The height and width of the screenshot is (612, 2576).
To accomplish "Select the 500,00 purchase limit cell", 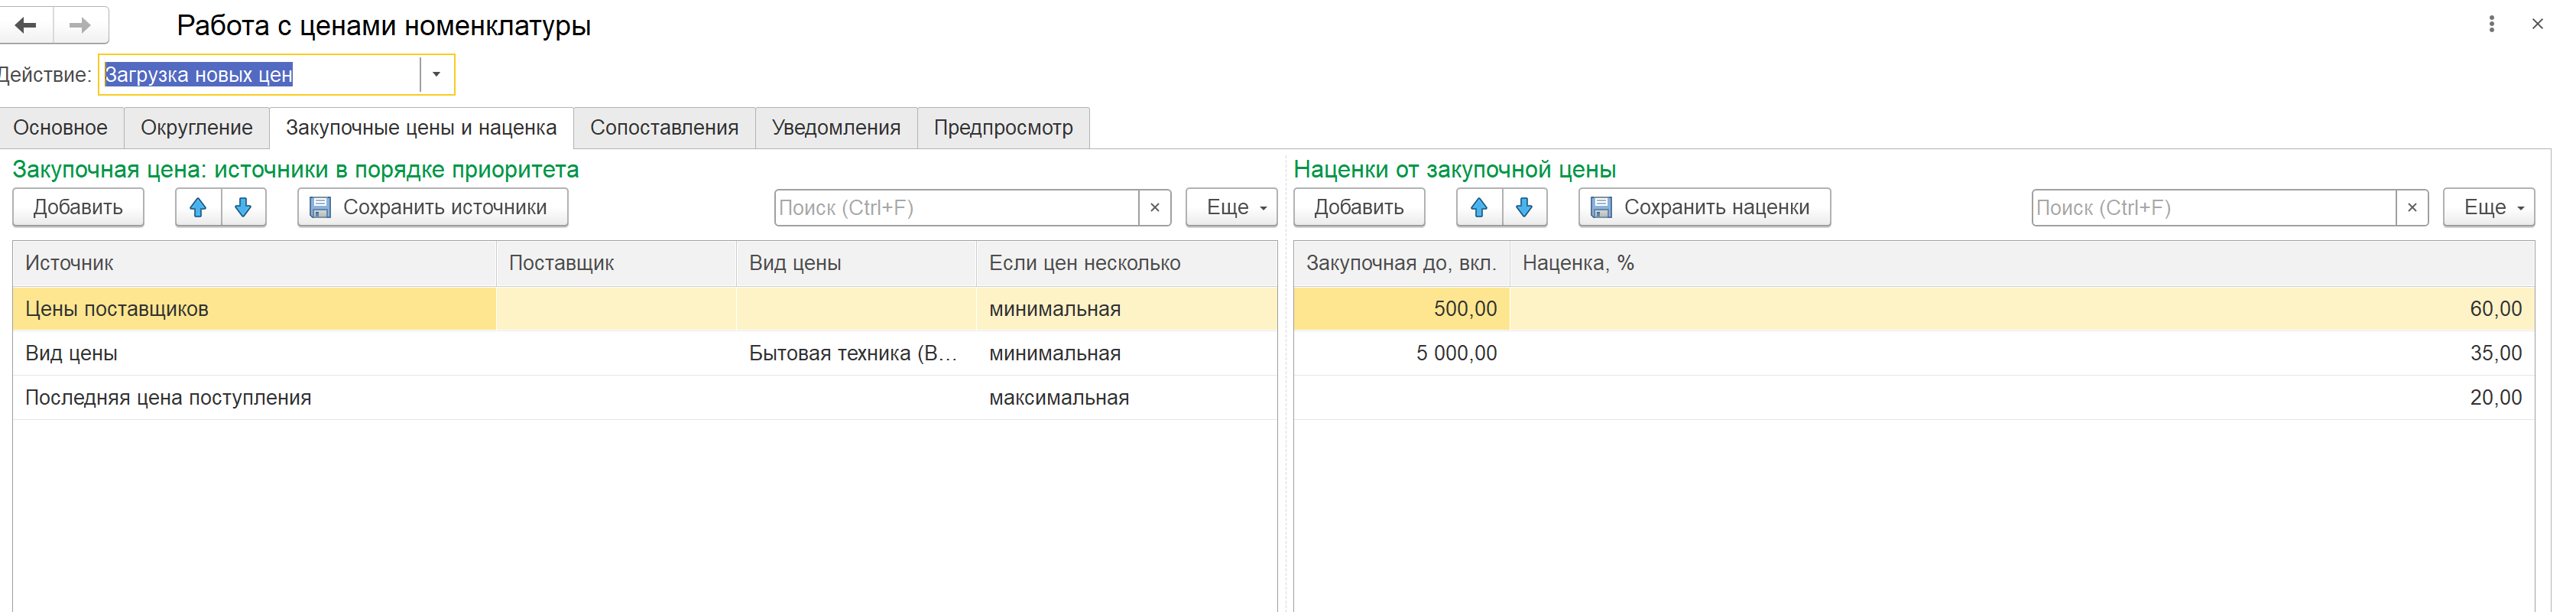I will click(1401, 309).
